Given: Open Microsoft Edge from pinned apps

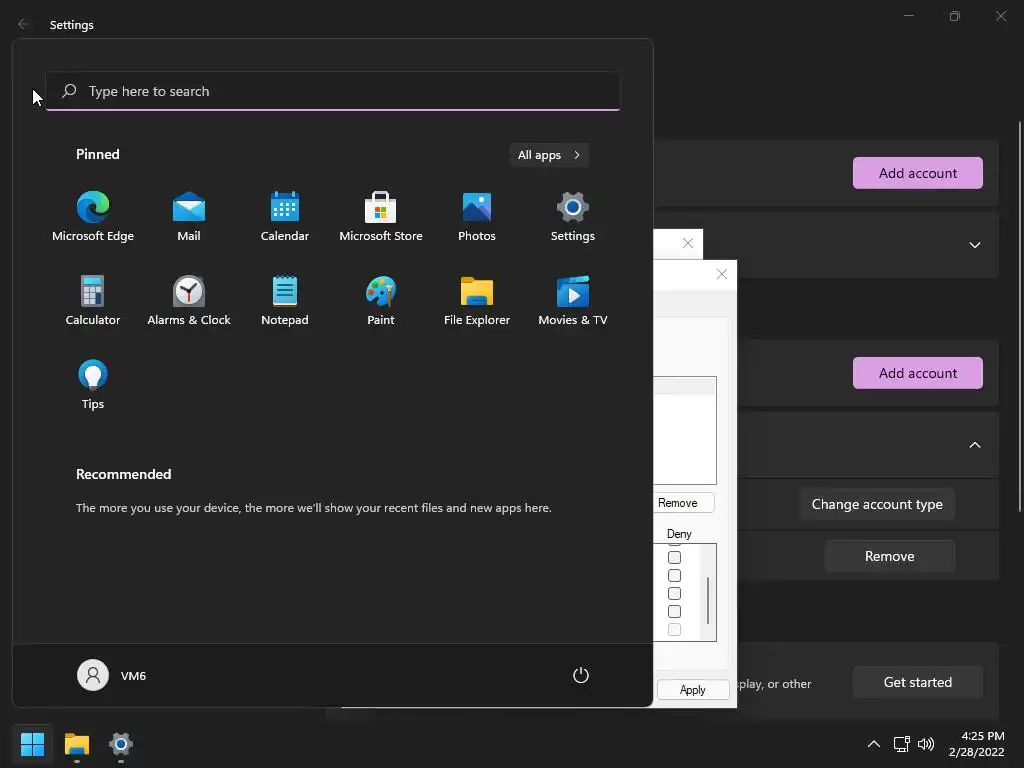Looking at the screenshot, I should 93,216.
